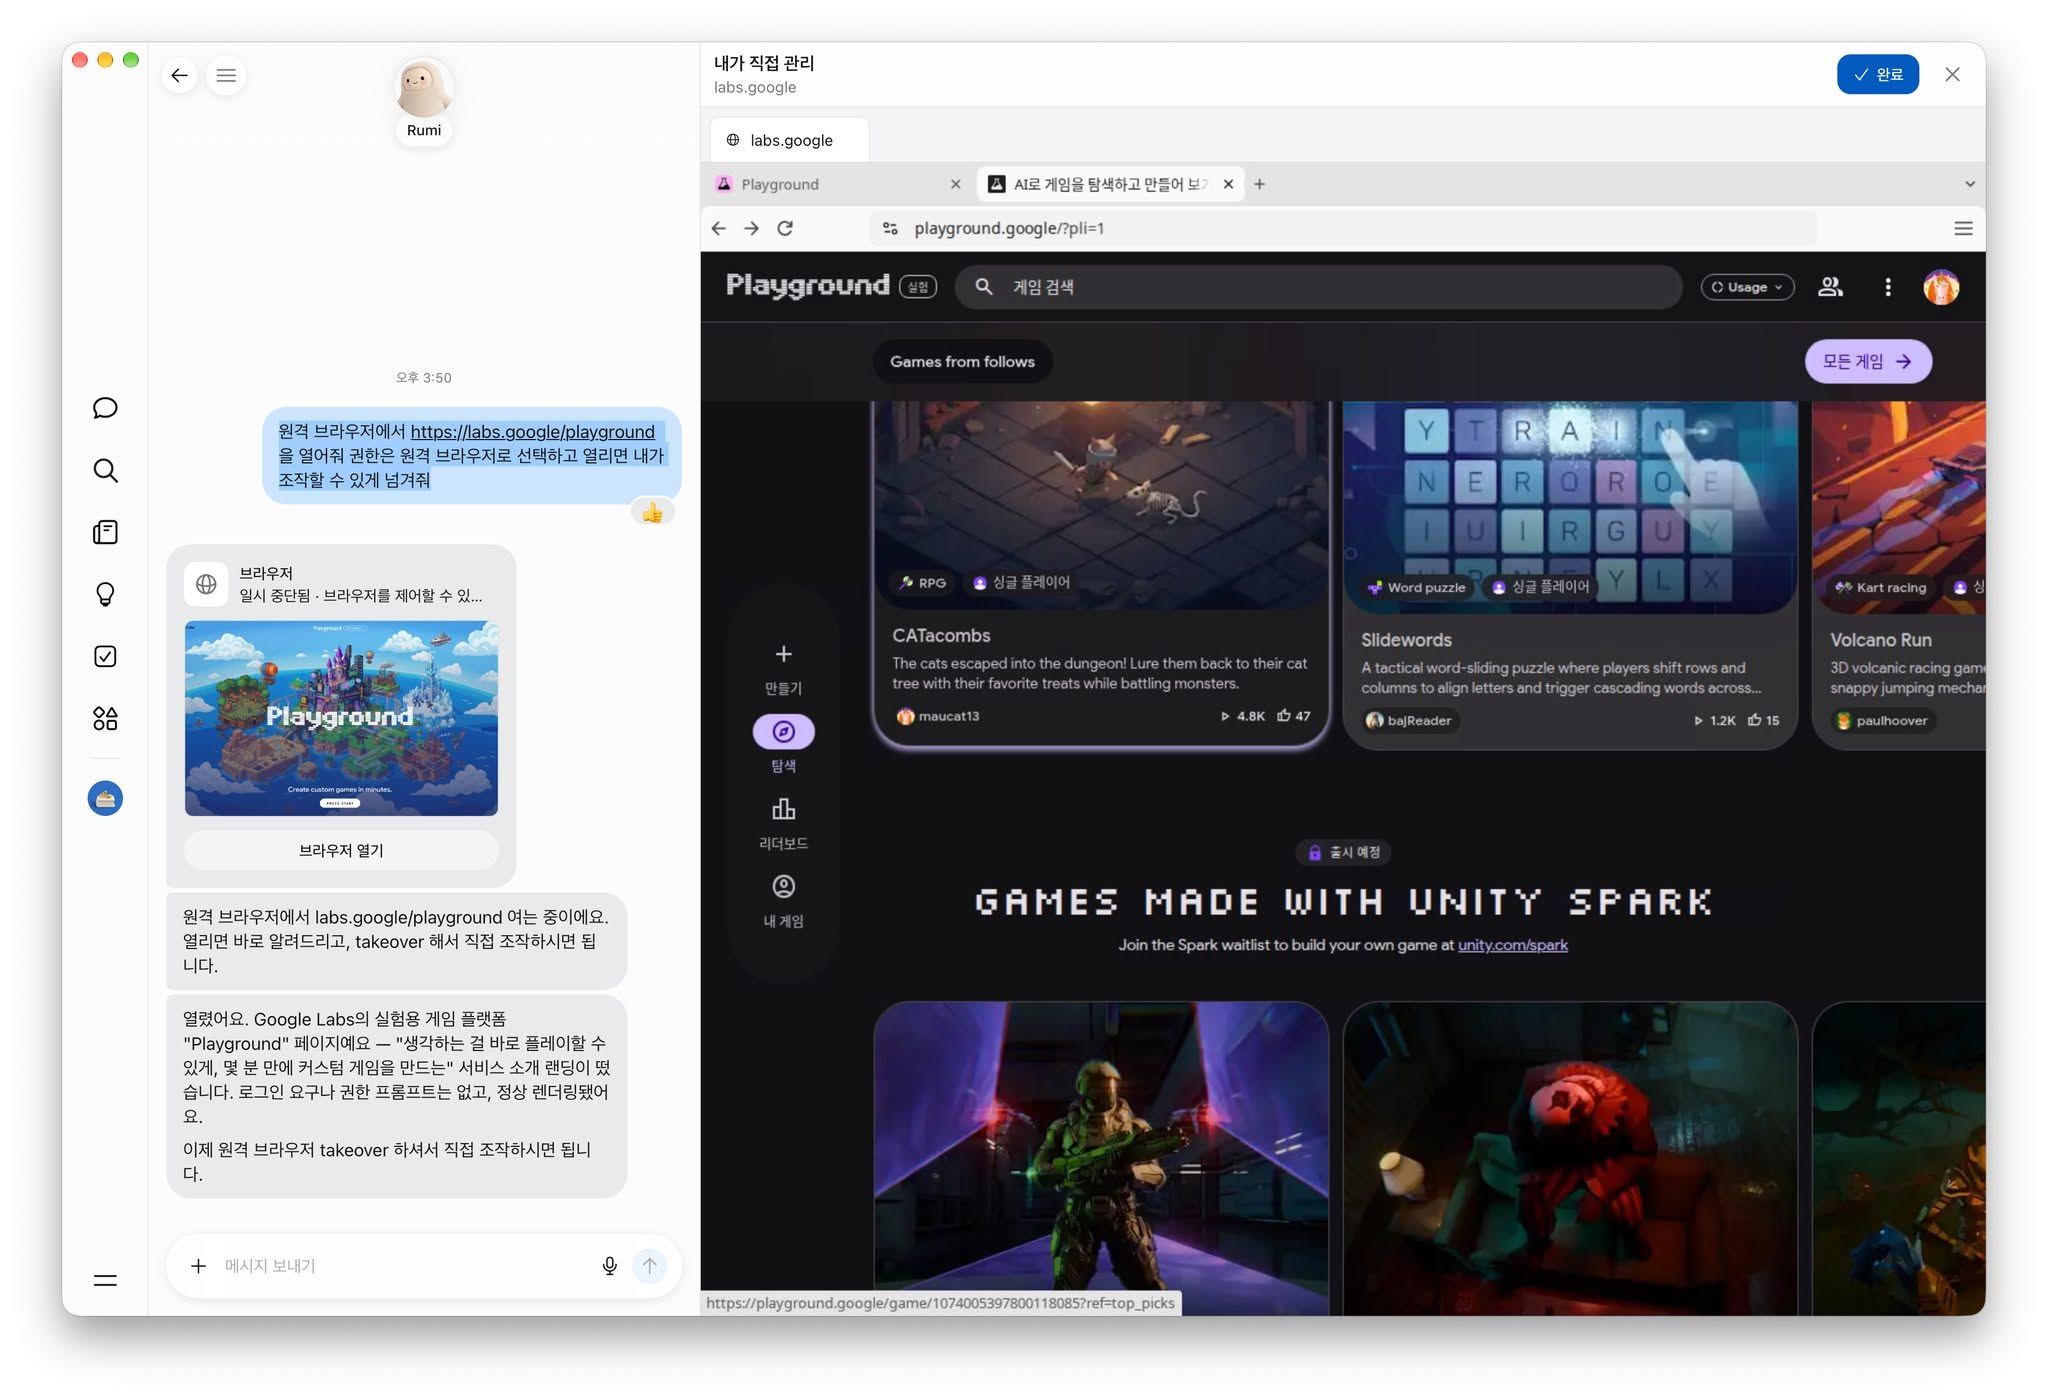Start voice input with microphone icon
Viewport: 2048px width, 1398px height.
tap(609, 1266)
